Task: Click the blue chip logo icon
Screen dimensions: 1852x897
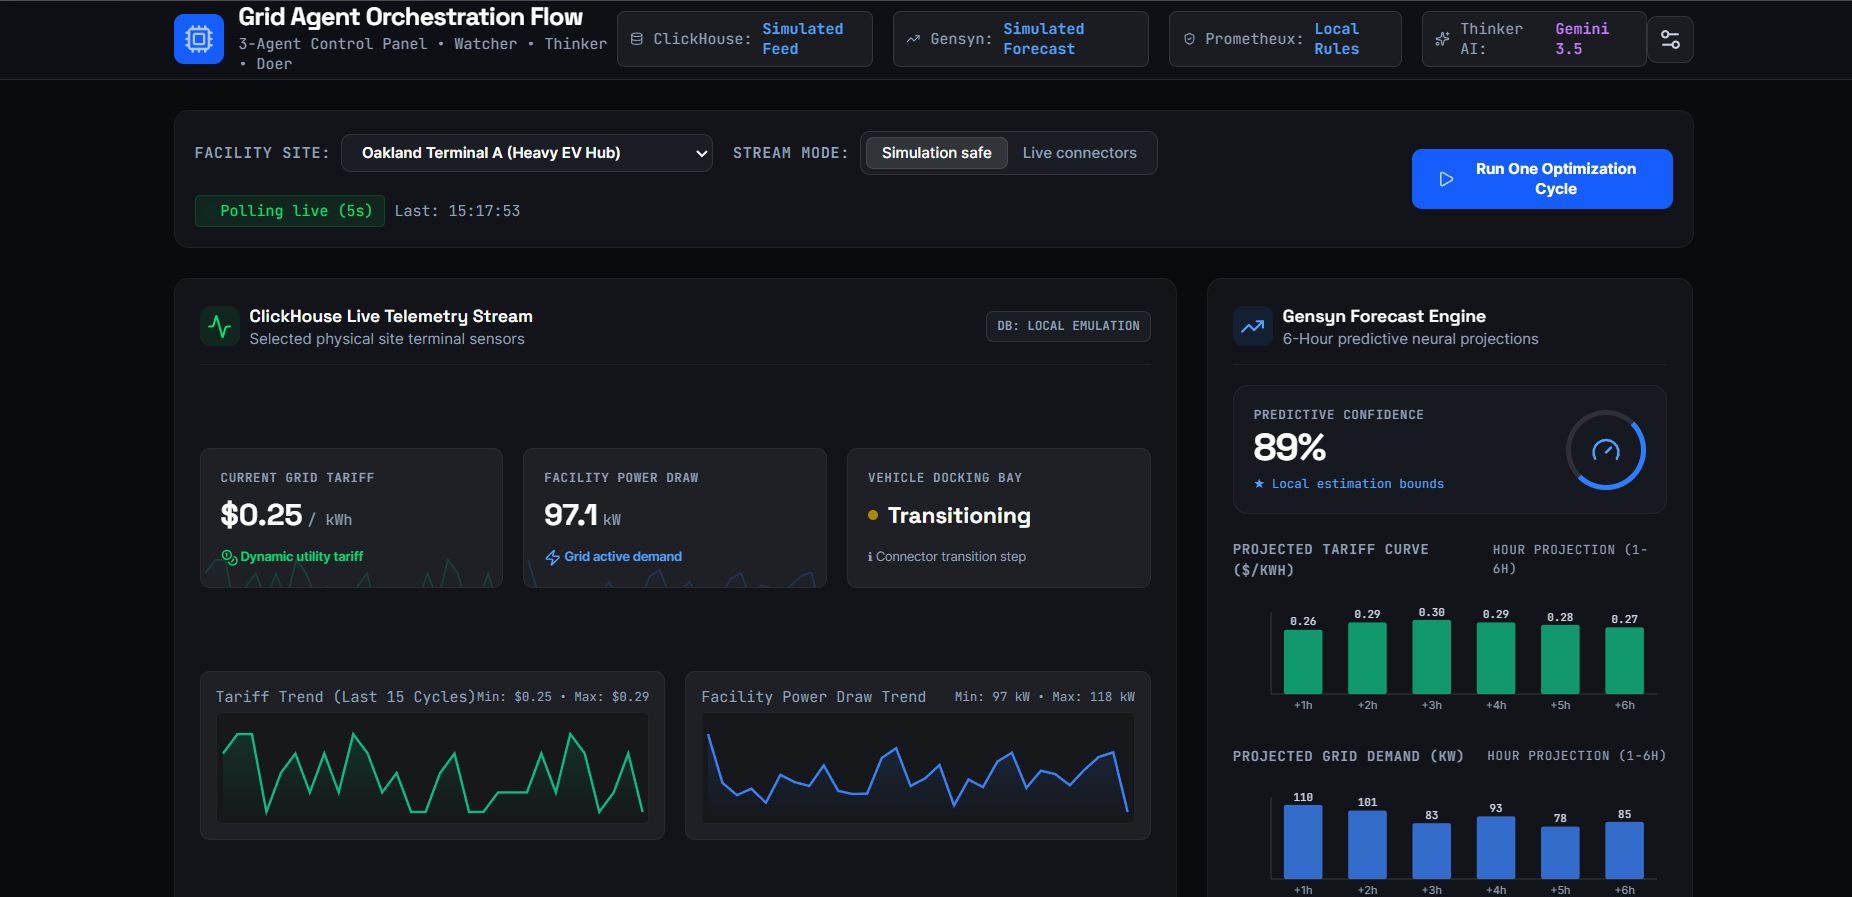Action: click(199, 39)
